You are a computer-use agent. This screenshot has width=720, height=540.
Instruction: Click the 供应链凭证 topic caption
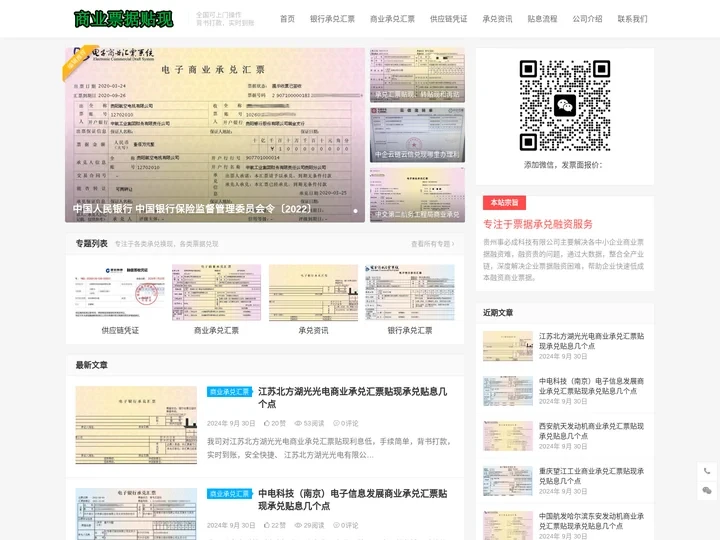120,330
